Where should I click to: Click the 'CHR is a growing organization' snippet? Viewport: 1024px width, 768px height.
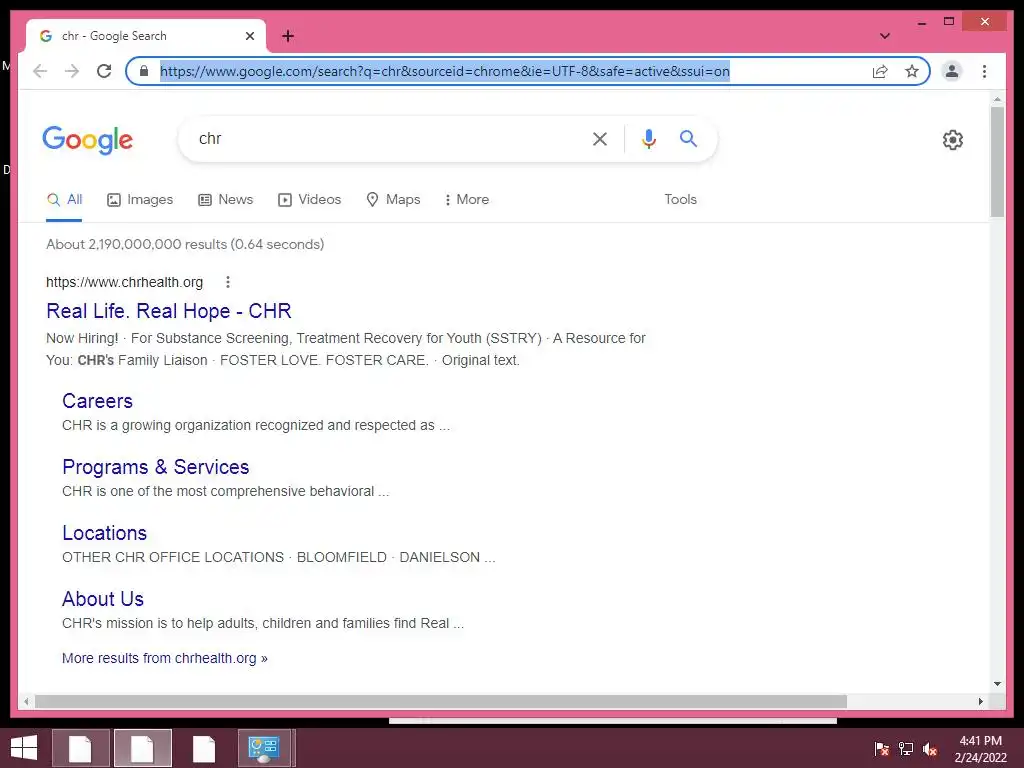tap(256, 425)
